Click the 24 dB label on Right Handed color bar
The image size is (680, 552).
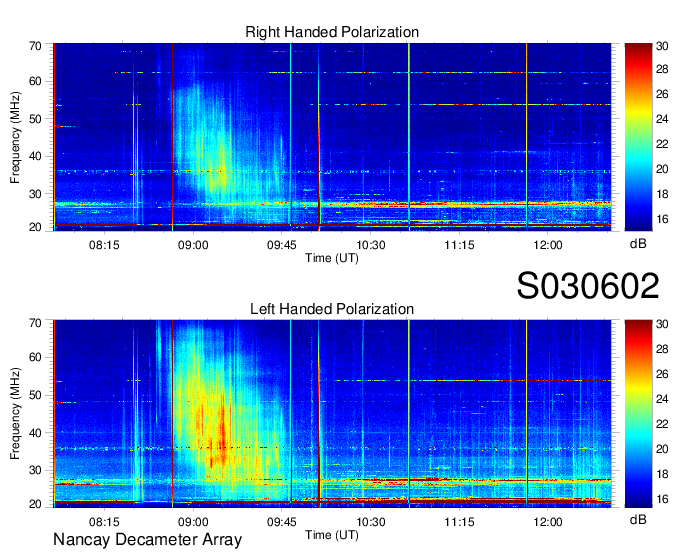tap(662, 119)
